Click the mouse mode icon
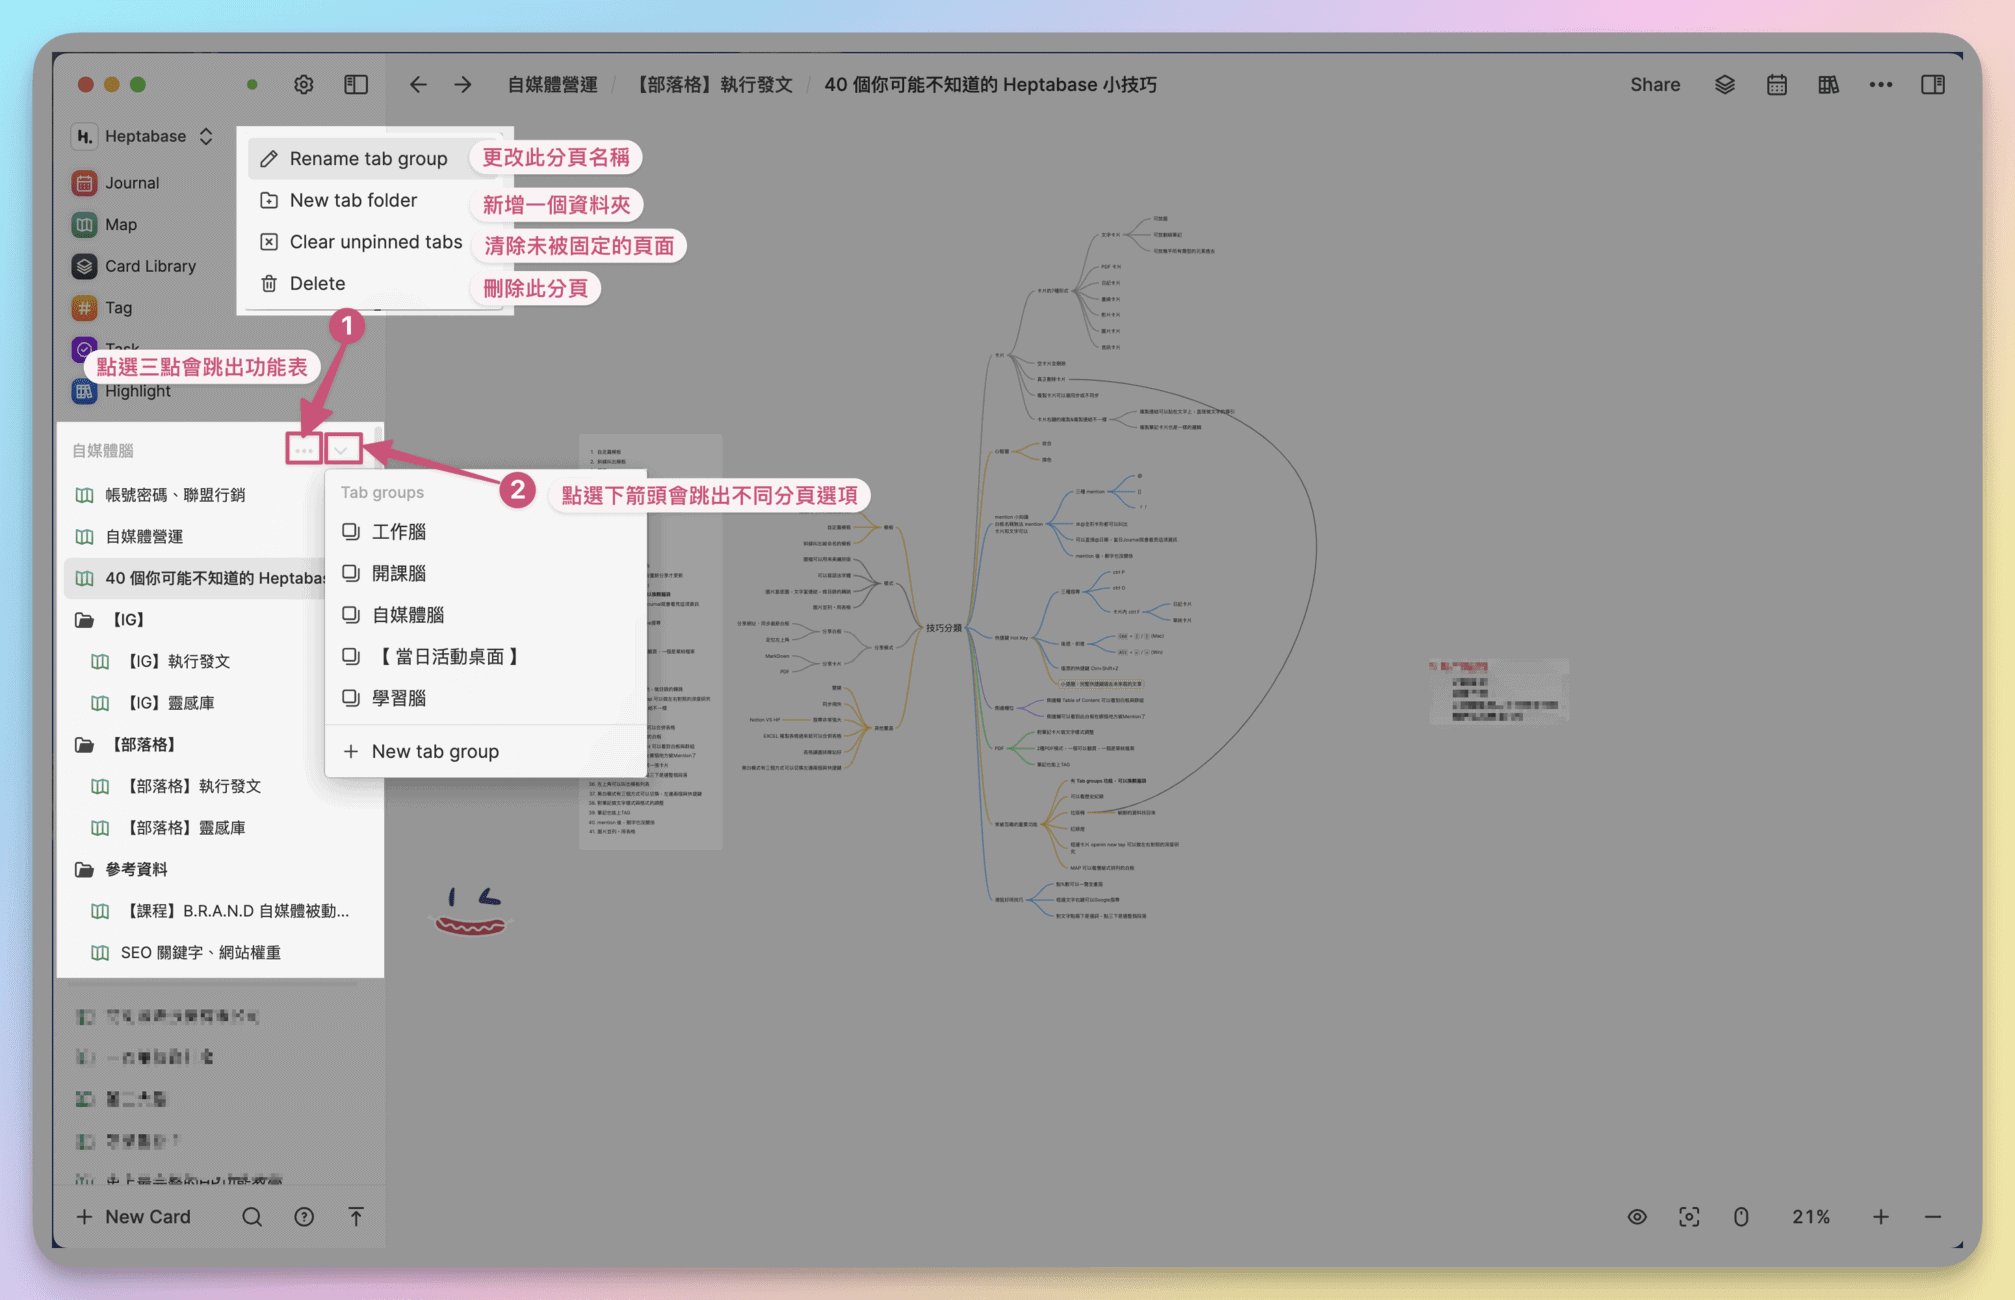This screenshot has width=2015, height=1300. (1741, 1217)
